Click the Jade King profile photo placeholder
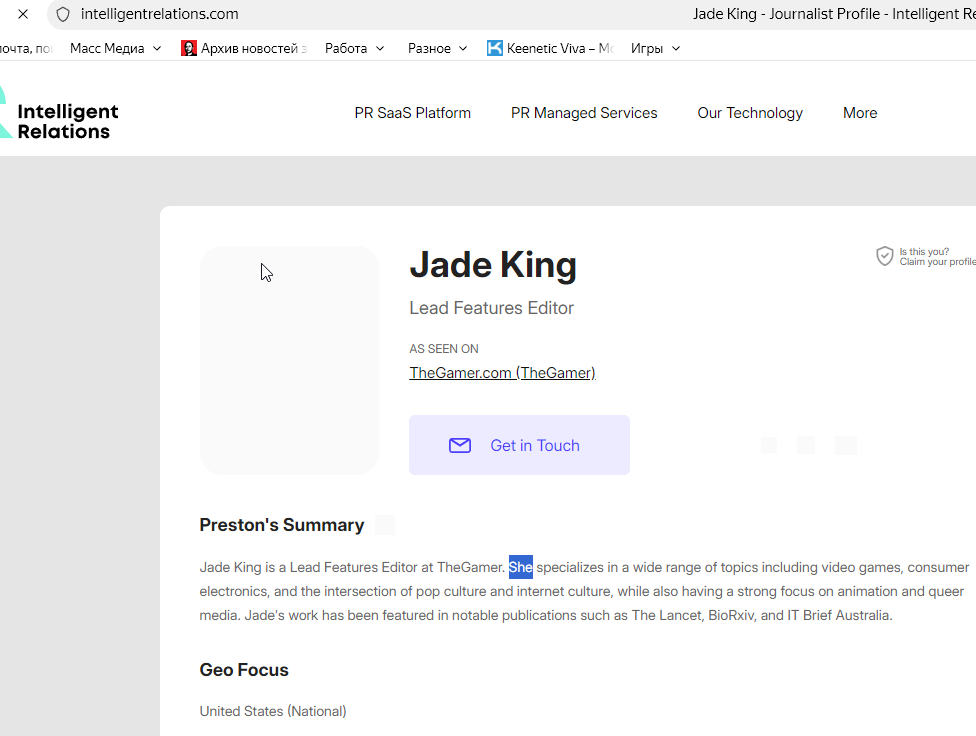Screen dimensions: 976x736 coord(289,360)
